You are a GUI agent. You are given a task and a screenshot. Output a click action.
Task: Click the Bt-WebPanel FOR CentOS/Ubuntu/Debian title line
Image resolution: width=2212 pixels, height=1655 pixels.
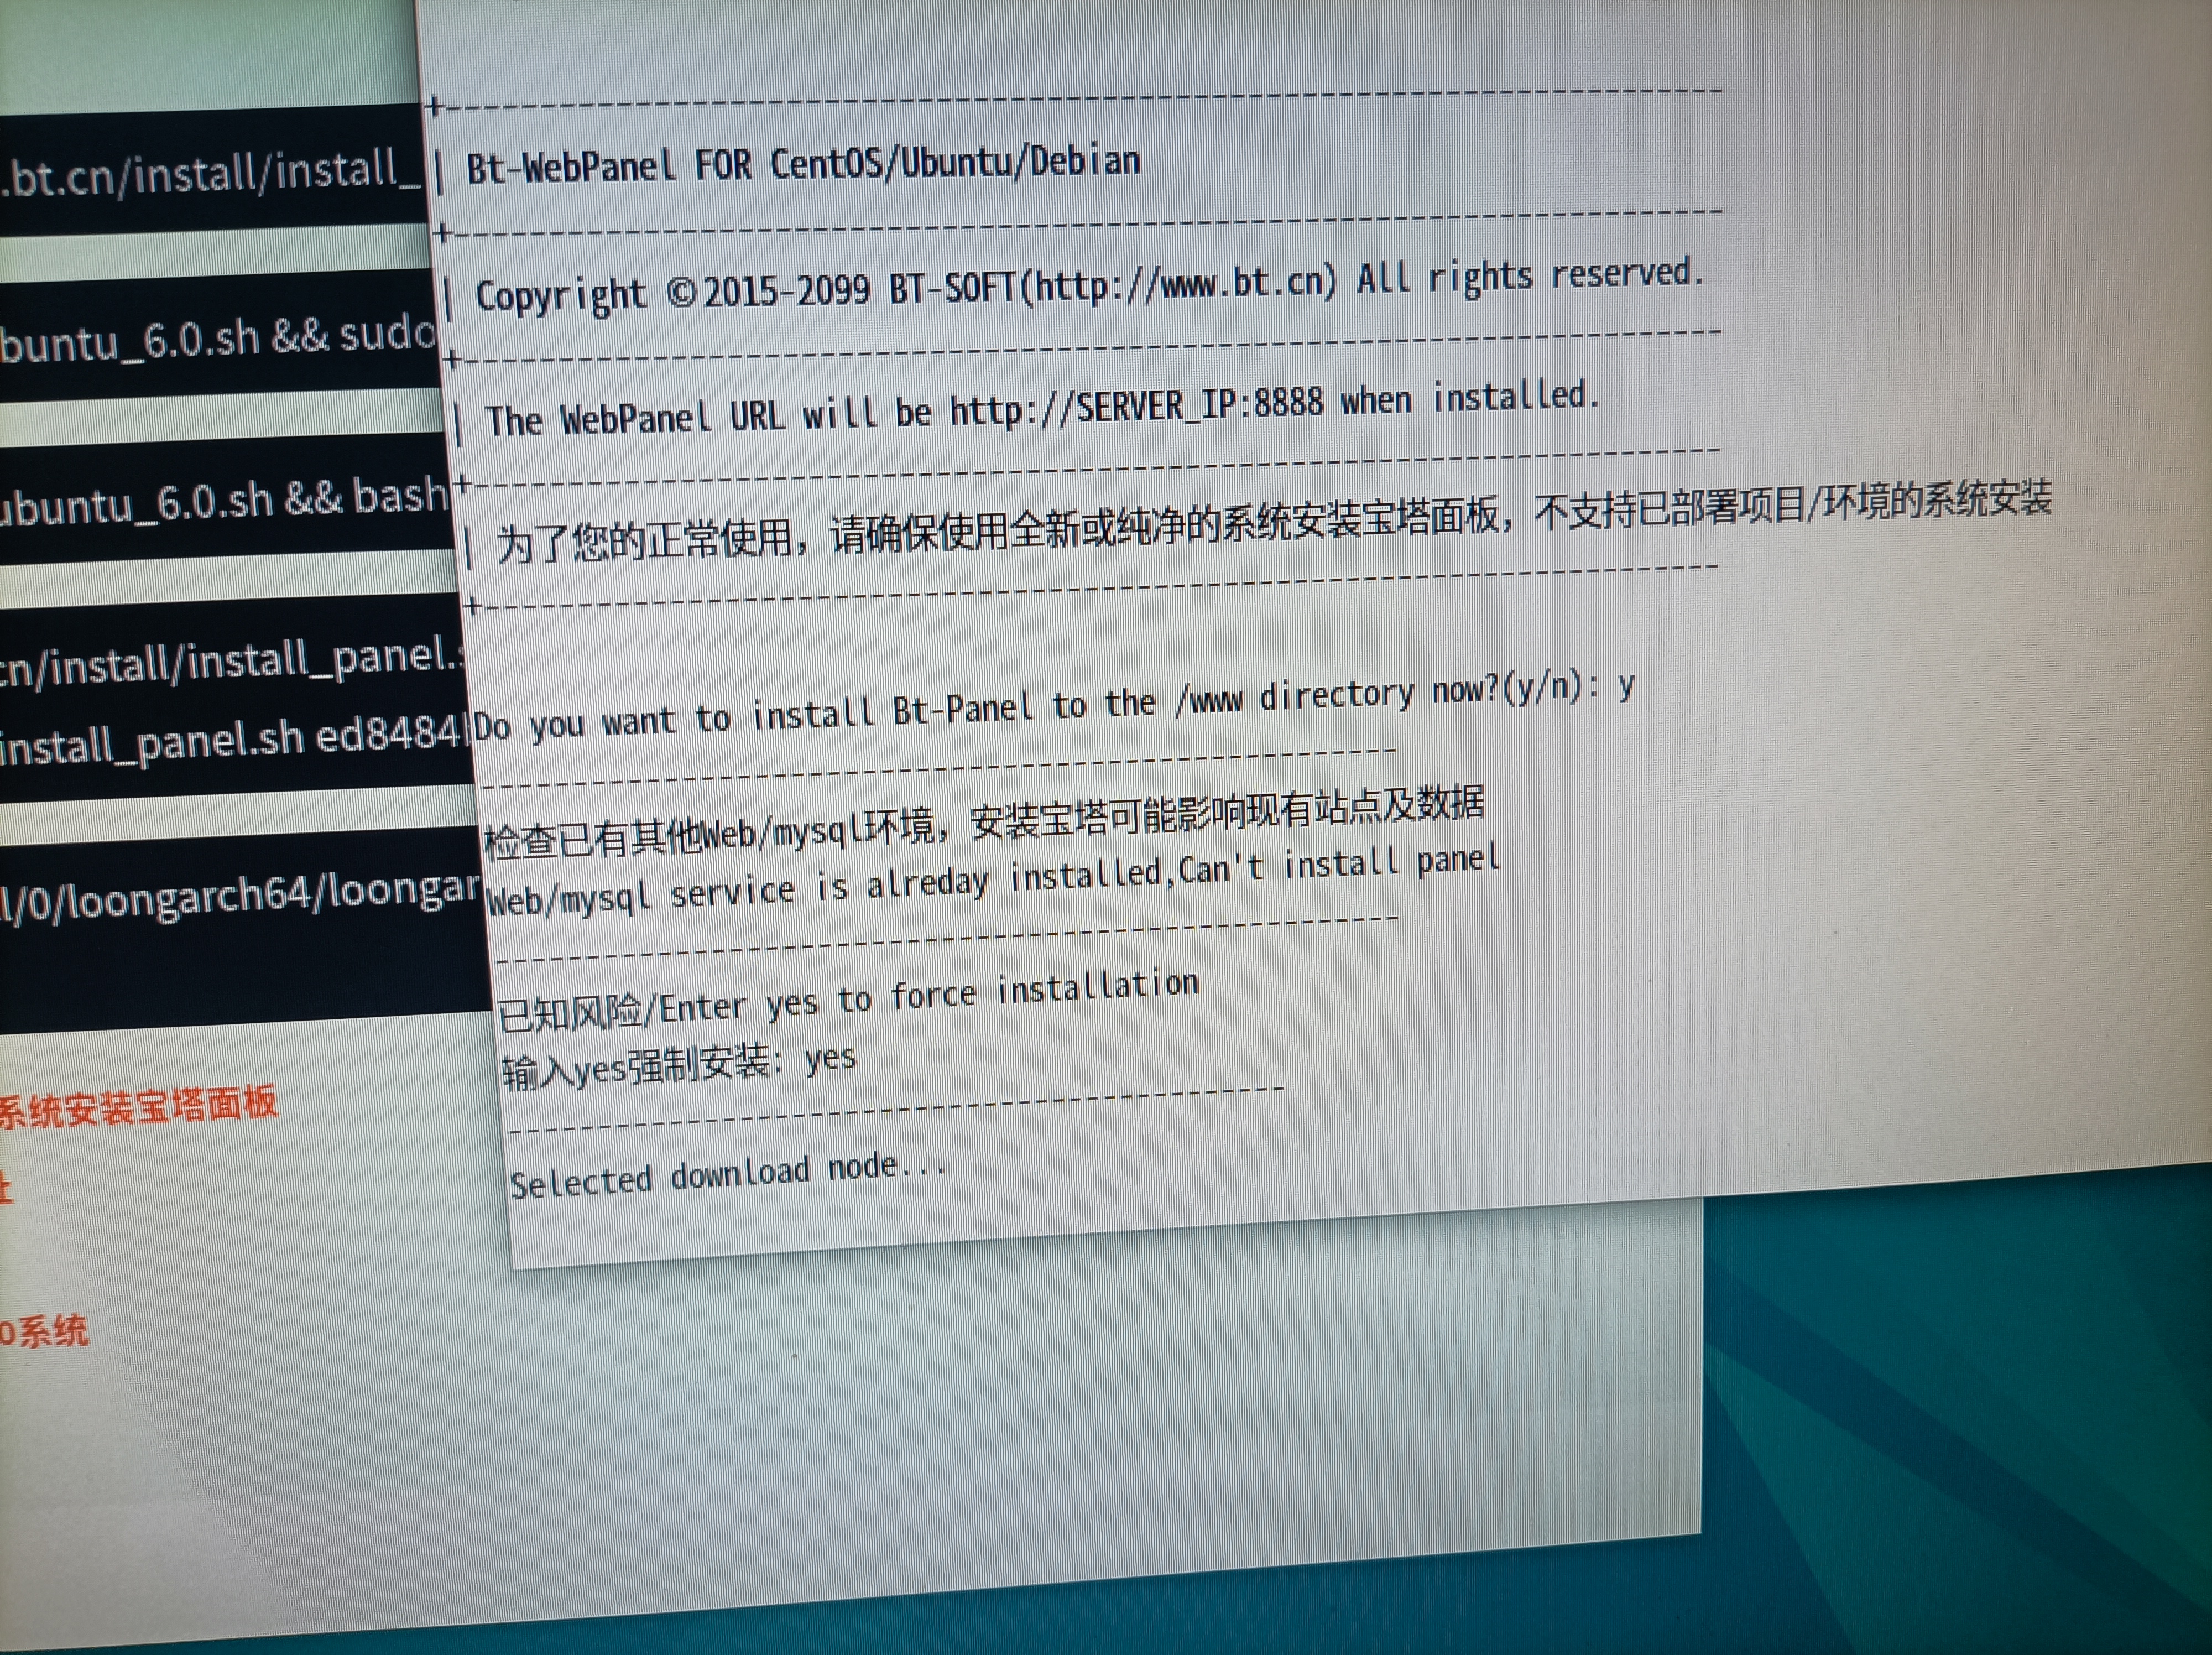(x=803, y=165)
